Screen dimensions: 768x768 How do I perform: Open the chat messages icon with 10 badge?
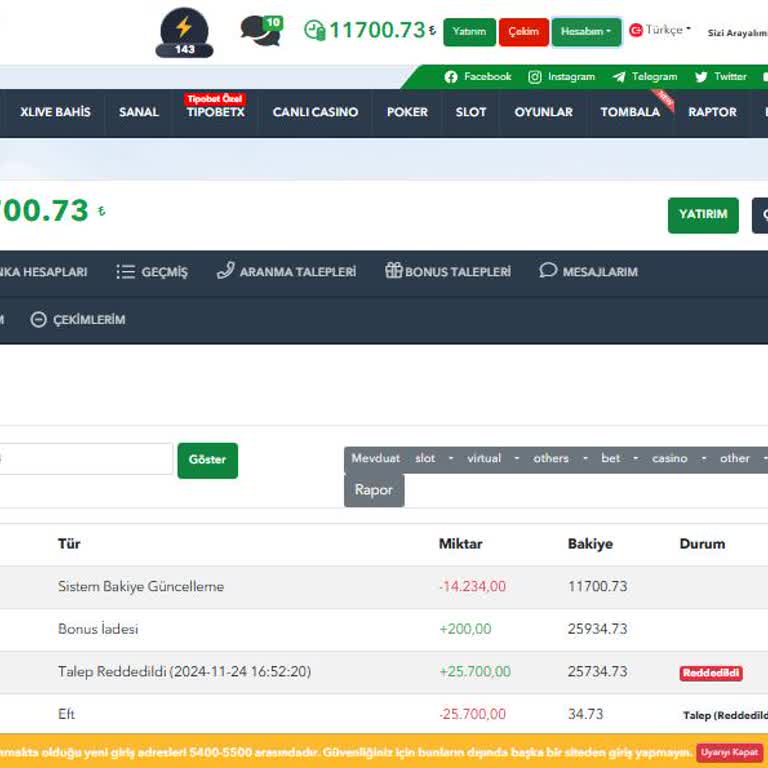pos(260,31)
